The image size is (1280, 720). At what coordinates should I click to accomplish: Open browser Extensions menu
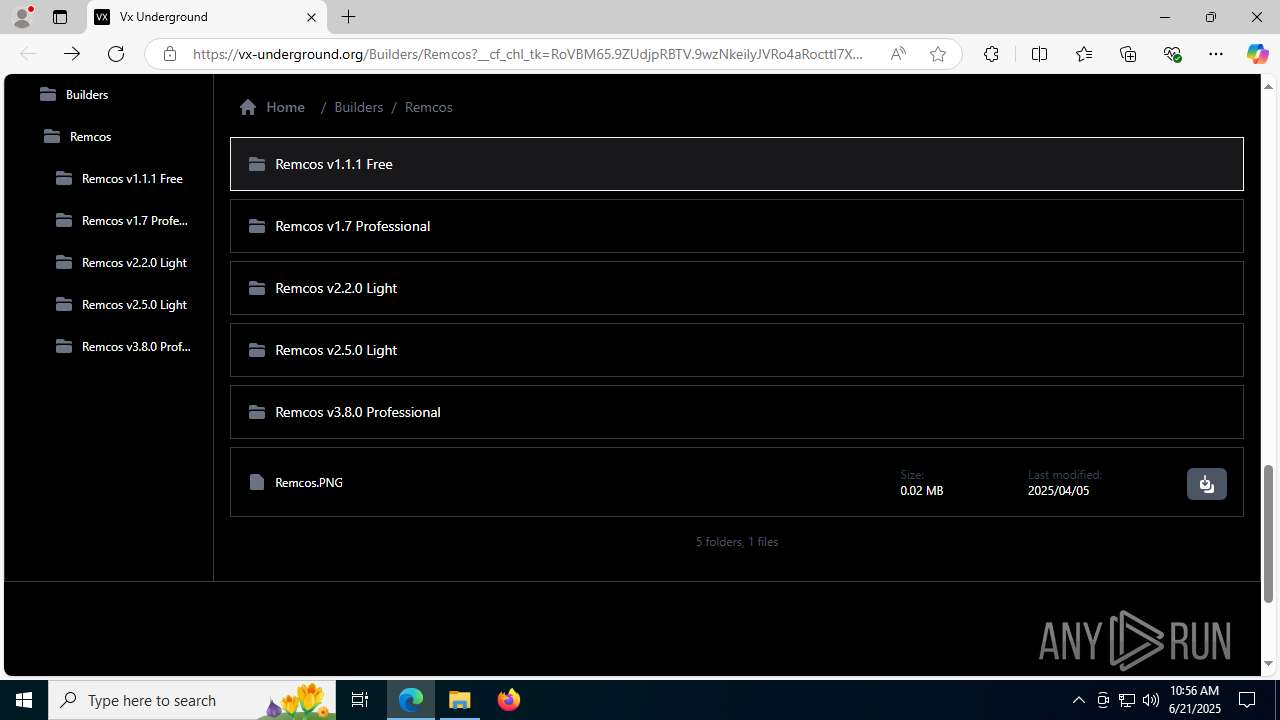pos(991,54)
